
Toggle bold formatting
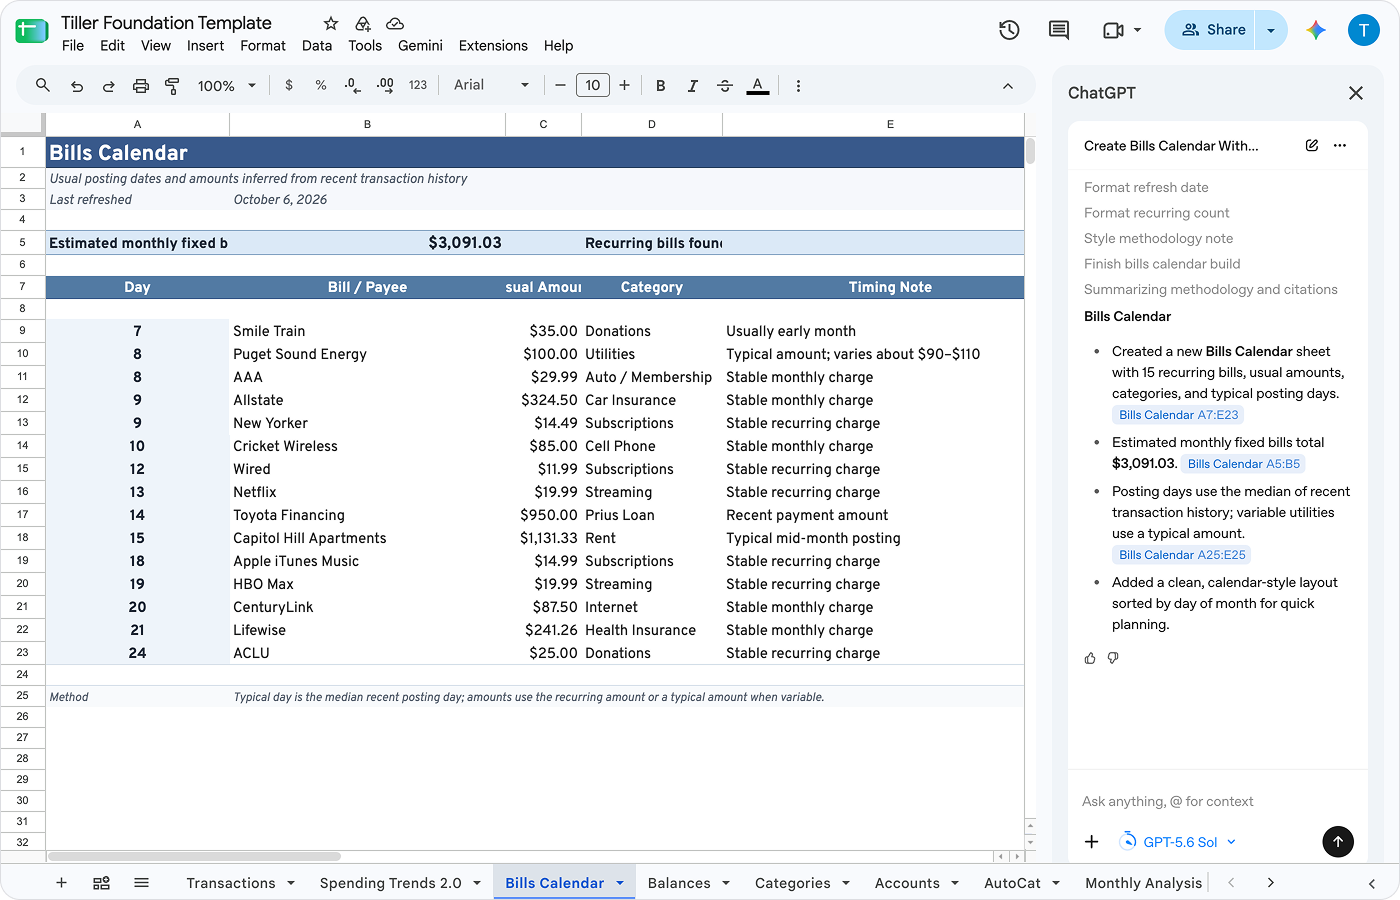pos(661,86)
